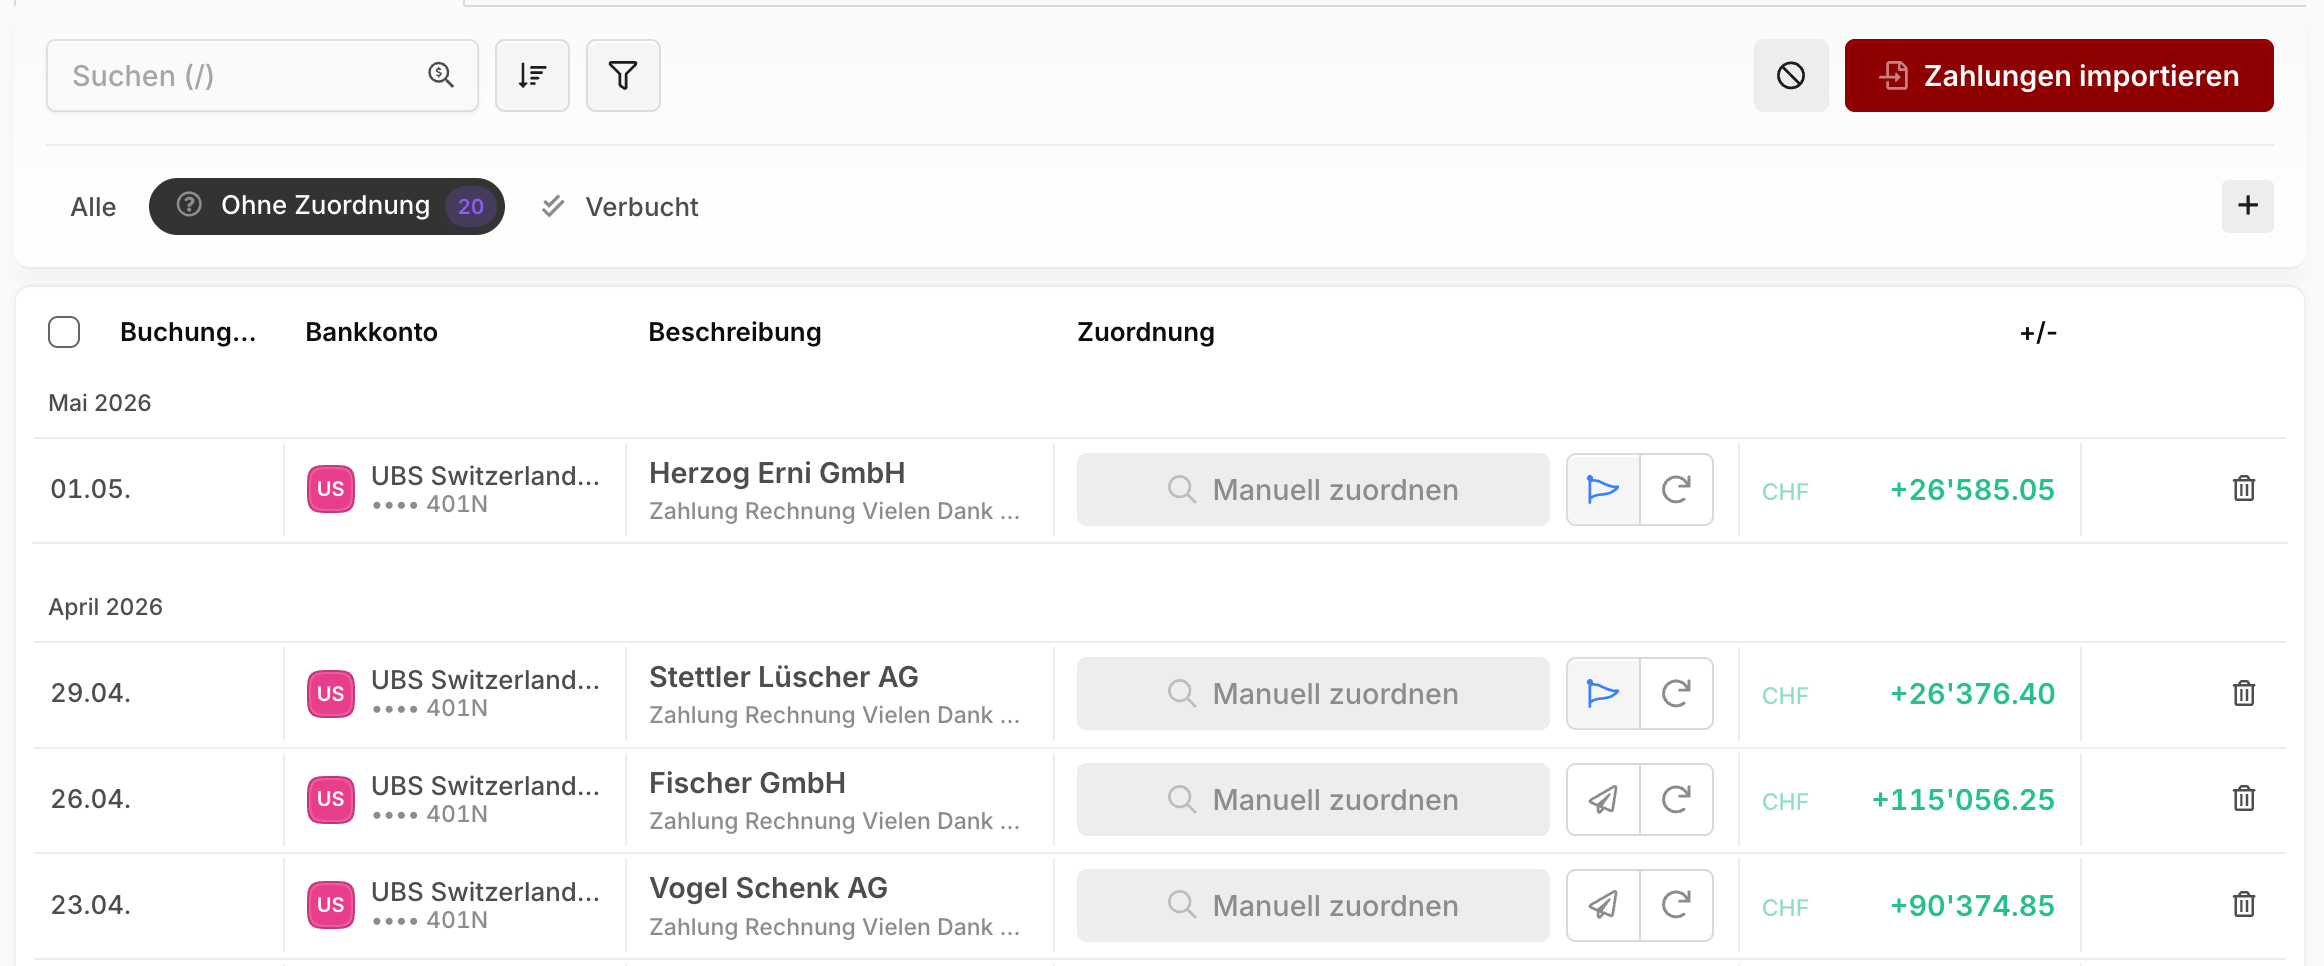Open the sort order options
Screen dimensions: 2324x966
tap(532, 75)
